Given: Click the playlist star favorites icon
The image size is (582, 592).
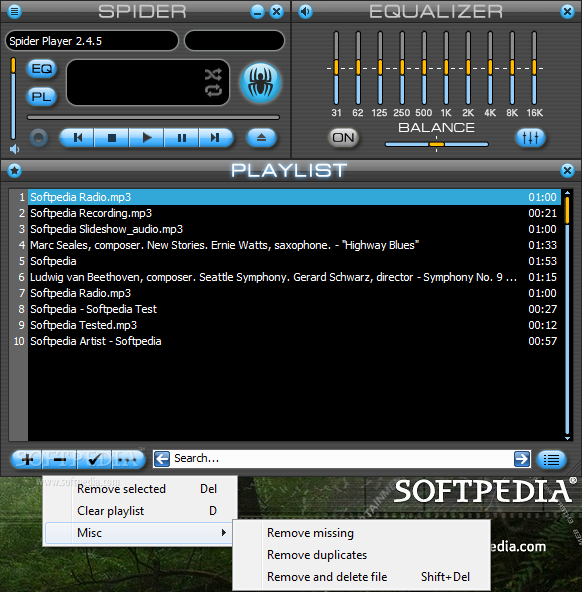Looking at the screenshot, I should point(14,170).
